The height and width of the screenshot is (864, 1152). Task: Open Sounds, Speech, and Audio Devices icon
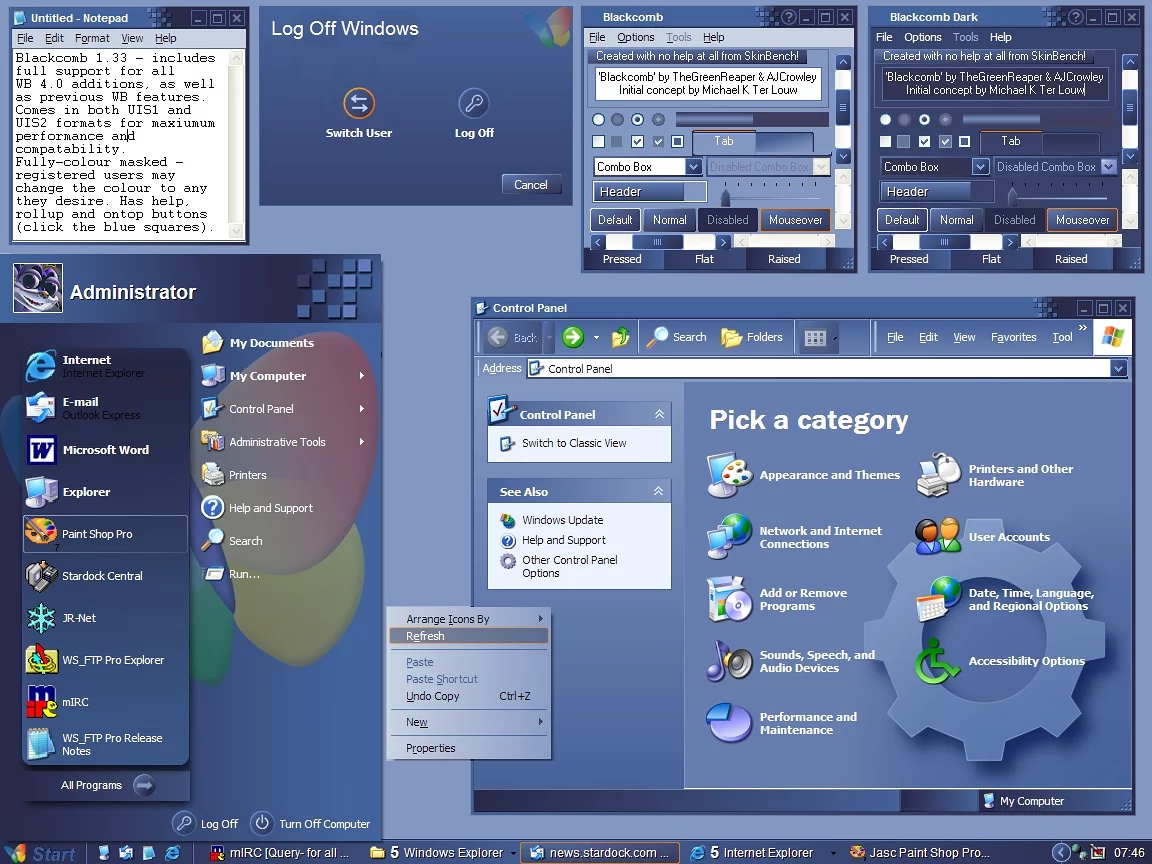[729, 661]
